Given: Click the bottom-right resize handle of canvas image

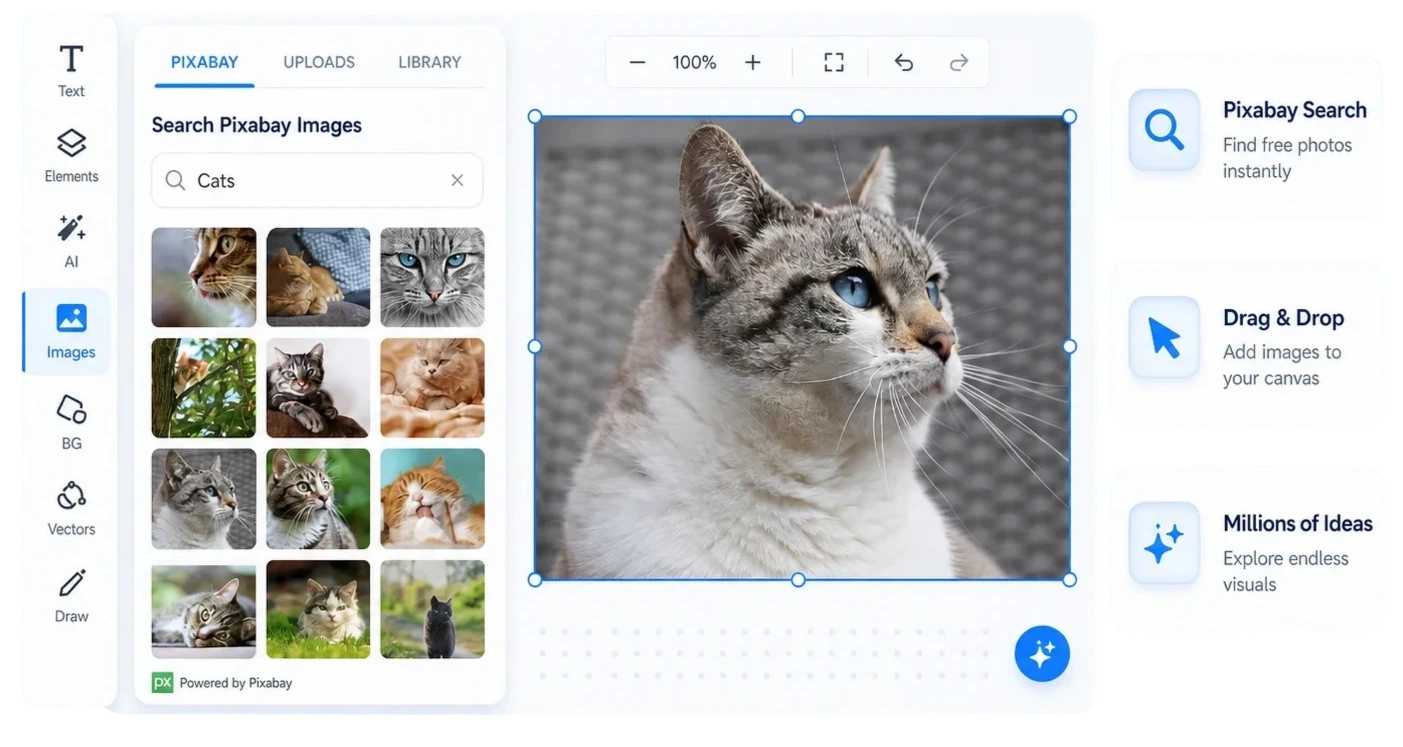Looking at the screenshot, I should coord(1070,580).
